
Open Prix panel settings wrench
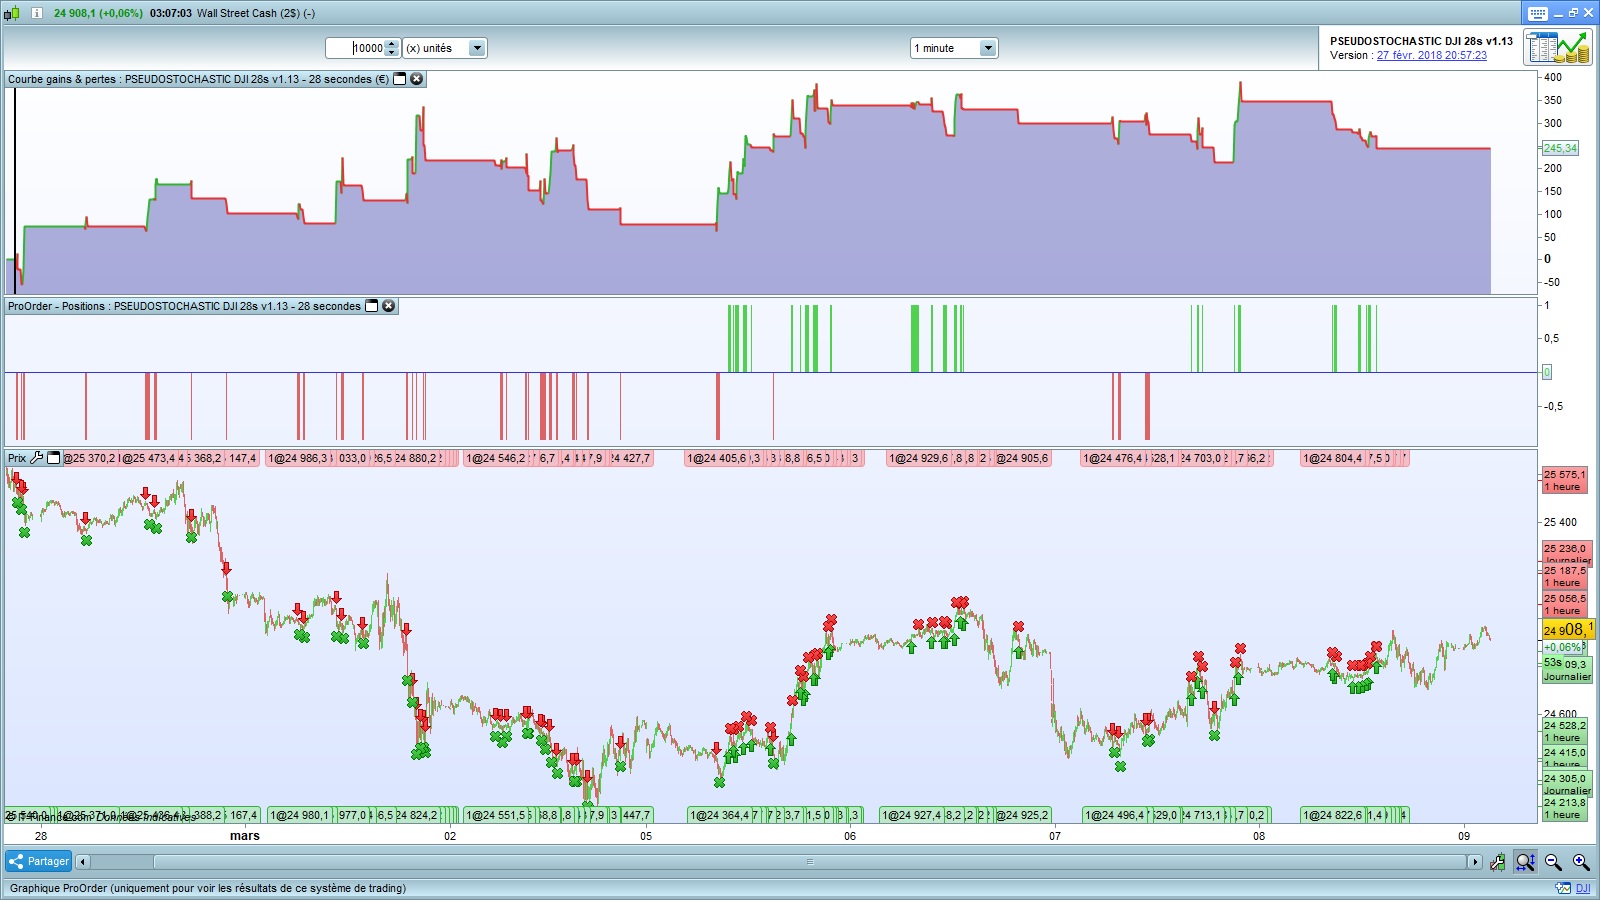coord(37,458)
